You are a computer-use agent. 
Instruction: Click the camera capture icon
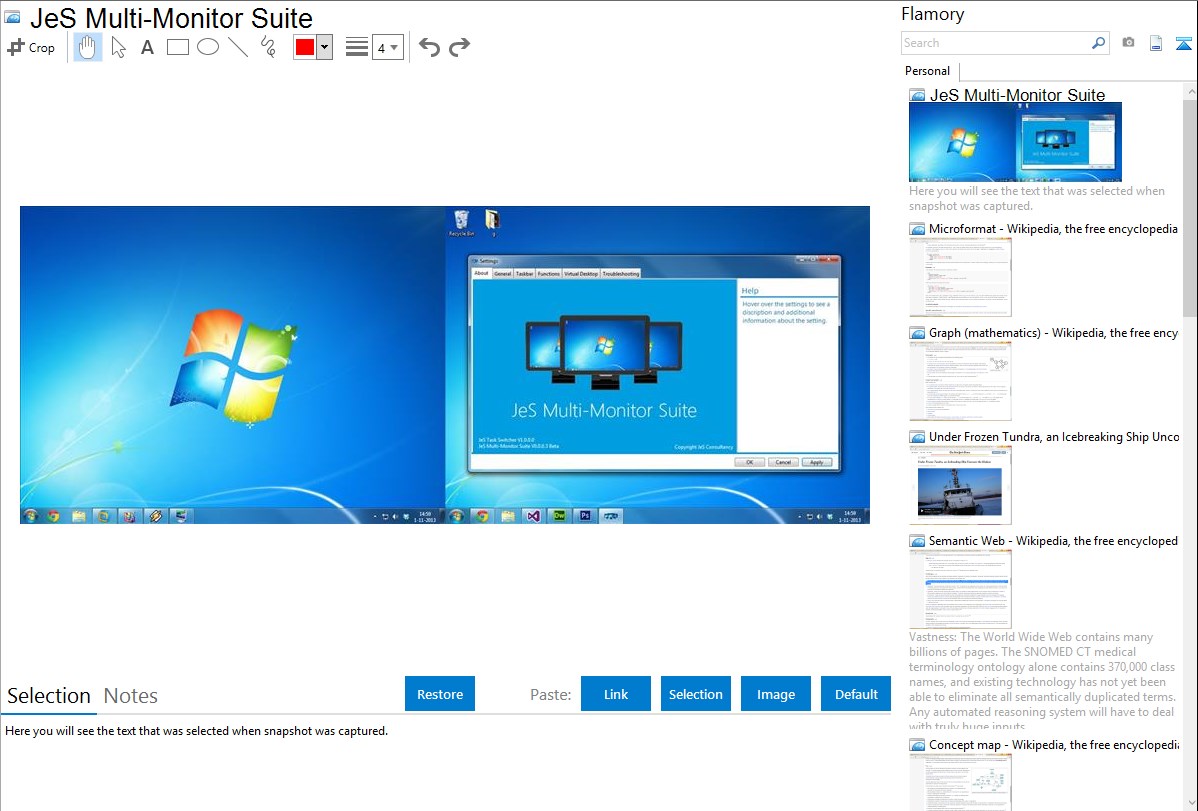click(x=1128, y=43)
